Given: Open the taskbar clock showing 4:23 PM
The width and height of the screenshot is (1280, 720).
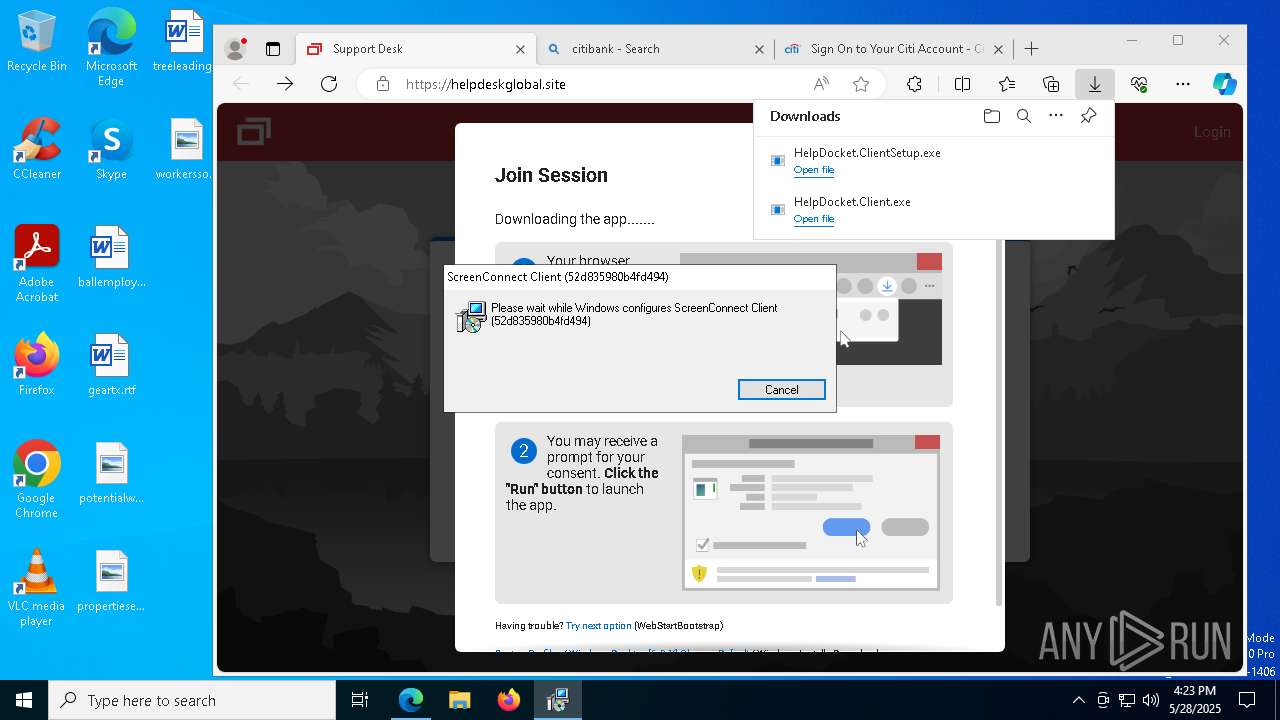Looking at the screenshot, I should 1194,700.
